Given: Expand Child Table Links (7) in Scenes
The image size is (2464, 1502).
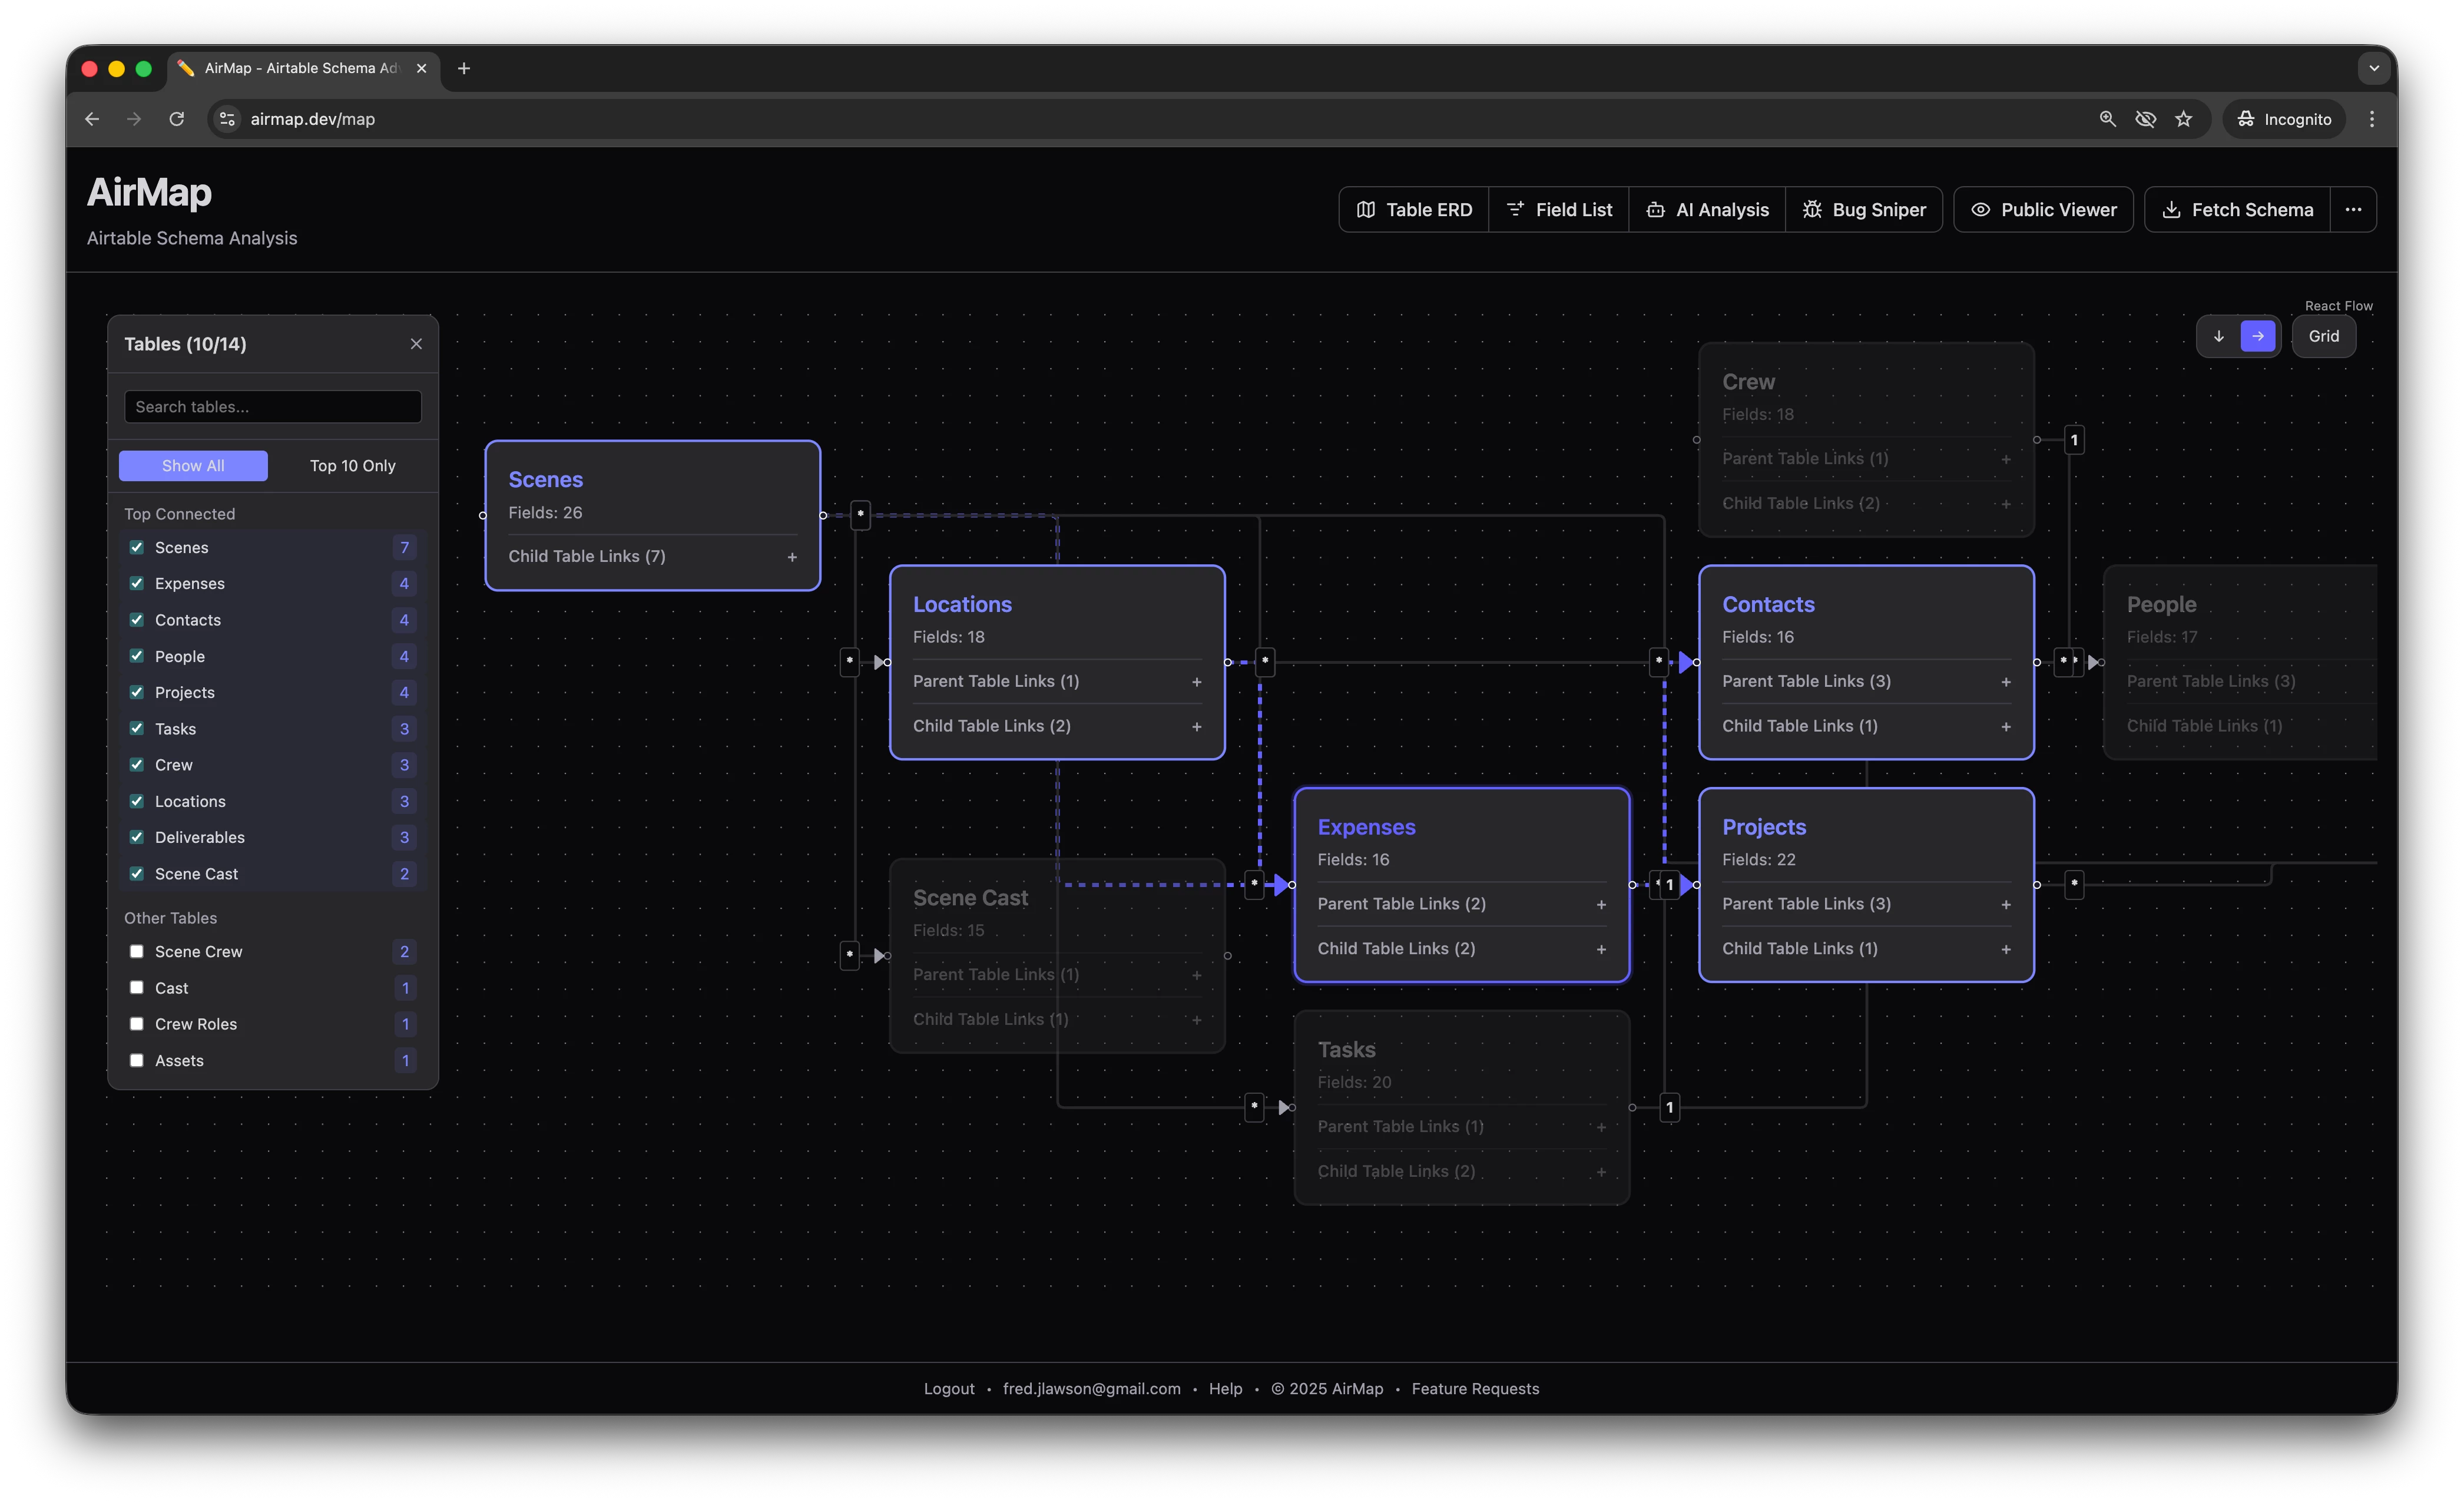Looking at the screenshot, I should (792, 557).
